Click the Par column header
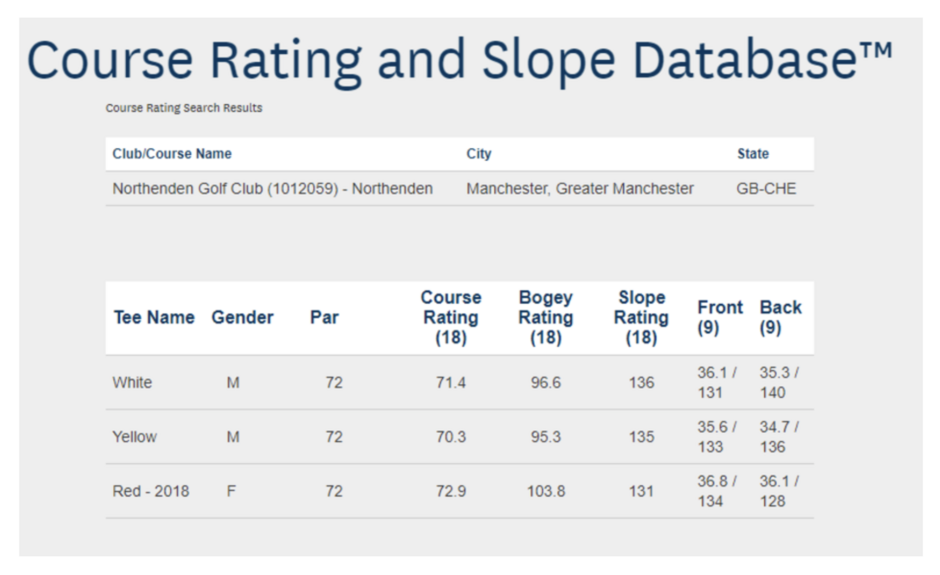This screenshot has width=940, height=575. pos(324,317)
